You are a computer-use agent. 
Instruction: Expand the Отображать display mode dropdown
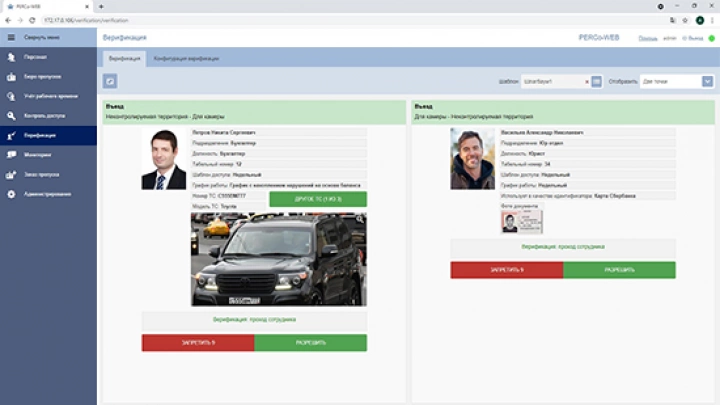point(707,81)
